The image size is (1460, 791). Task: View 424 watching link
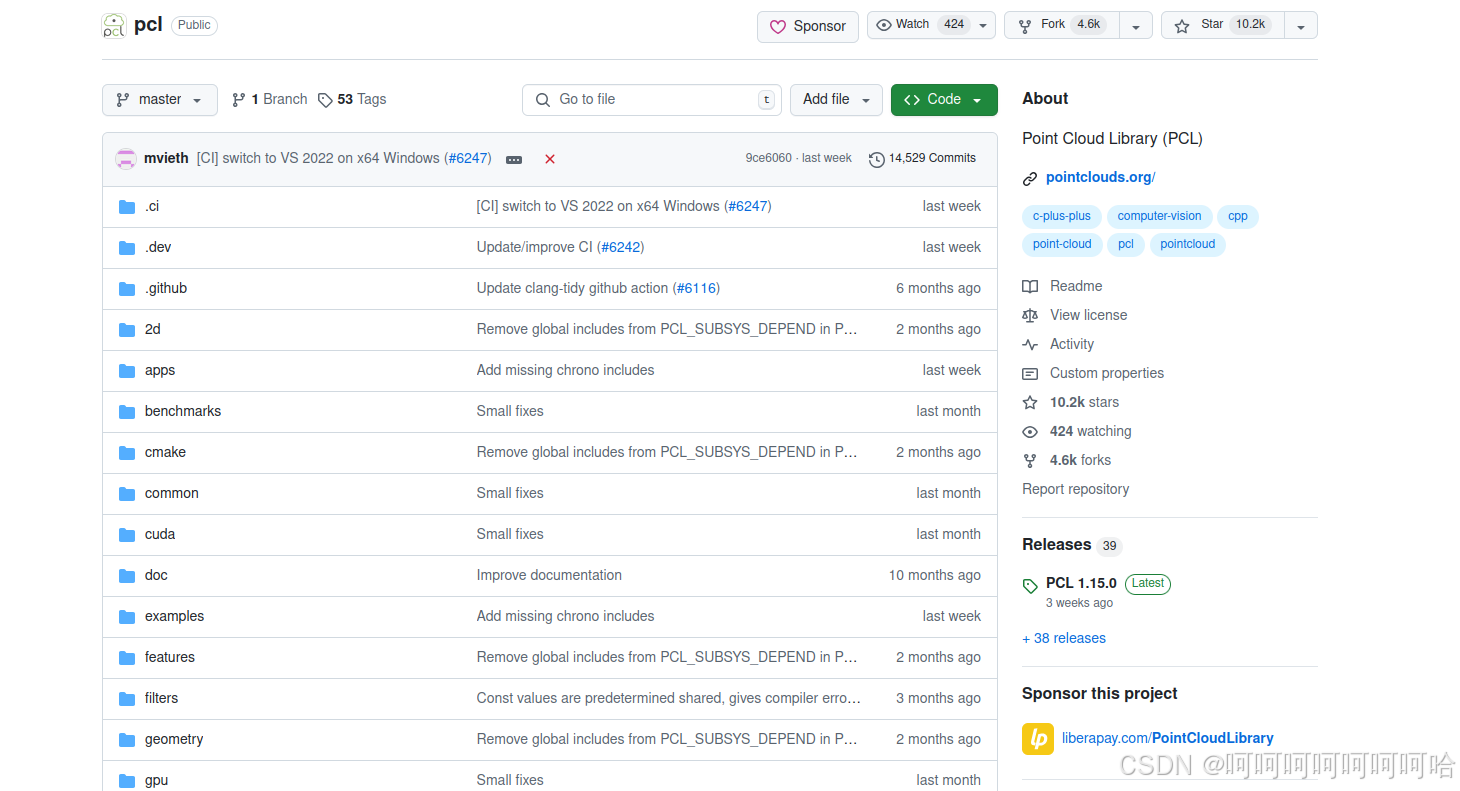1091,431
